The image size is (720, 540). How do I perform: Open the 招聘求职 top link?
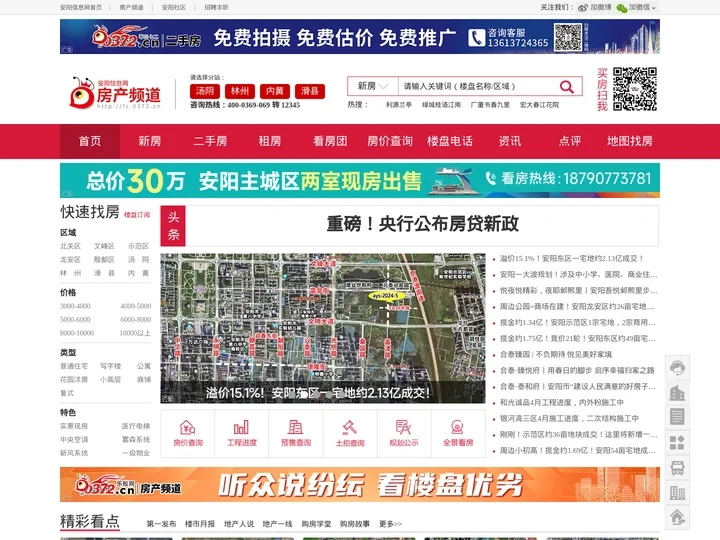216,7
